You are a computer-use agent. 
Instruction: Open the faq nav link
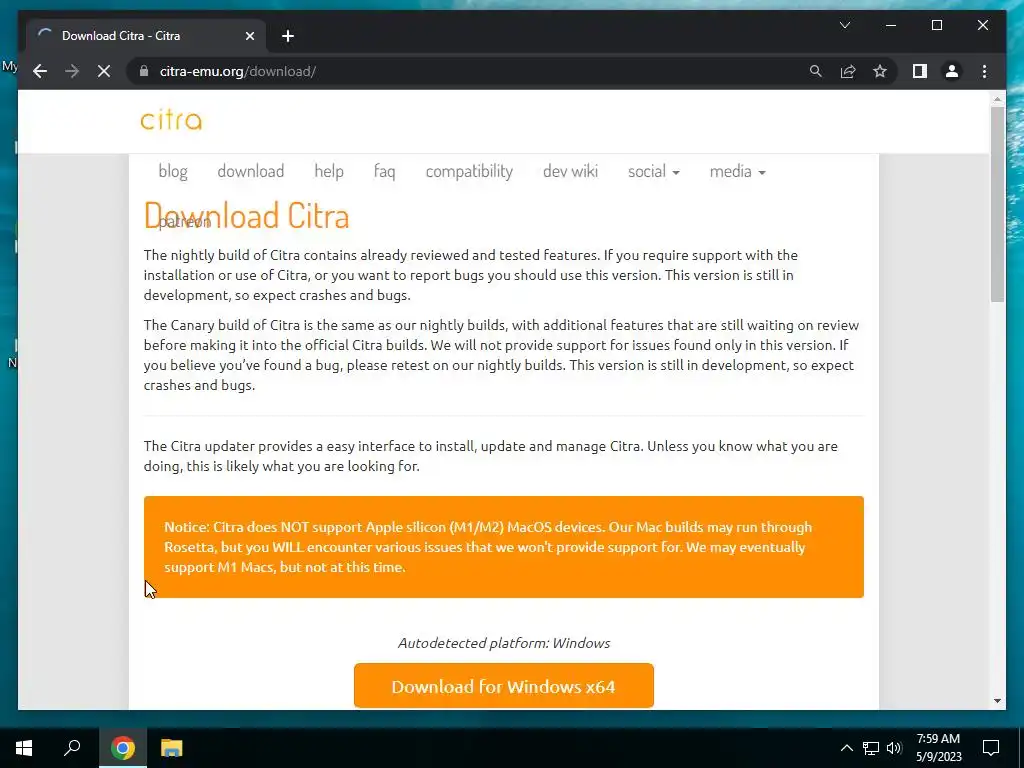(385, 171)
